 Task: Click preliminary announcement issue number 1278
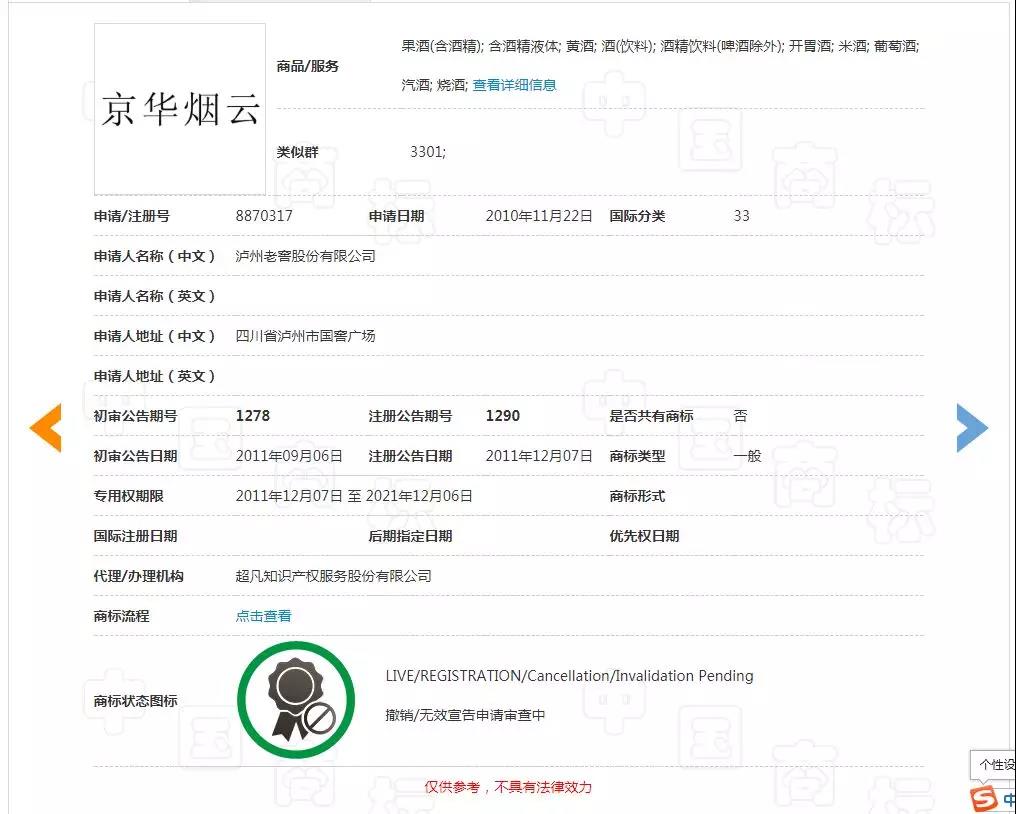253,416
